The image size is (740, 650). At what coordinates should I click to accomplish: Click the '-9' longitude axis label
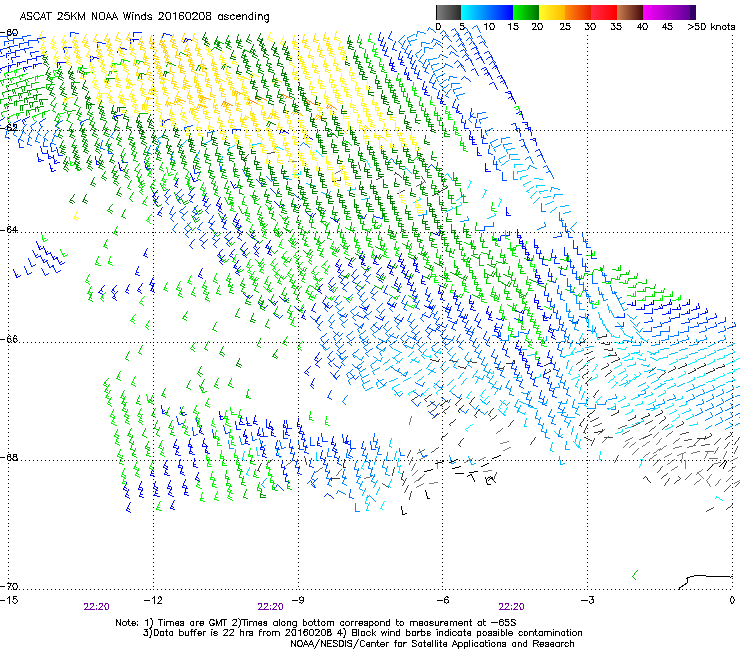tap(297, 600)
